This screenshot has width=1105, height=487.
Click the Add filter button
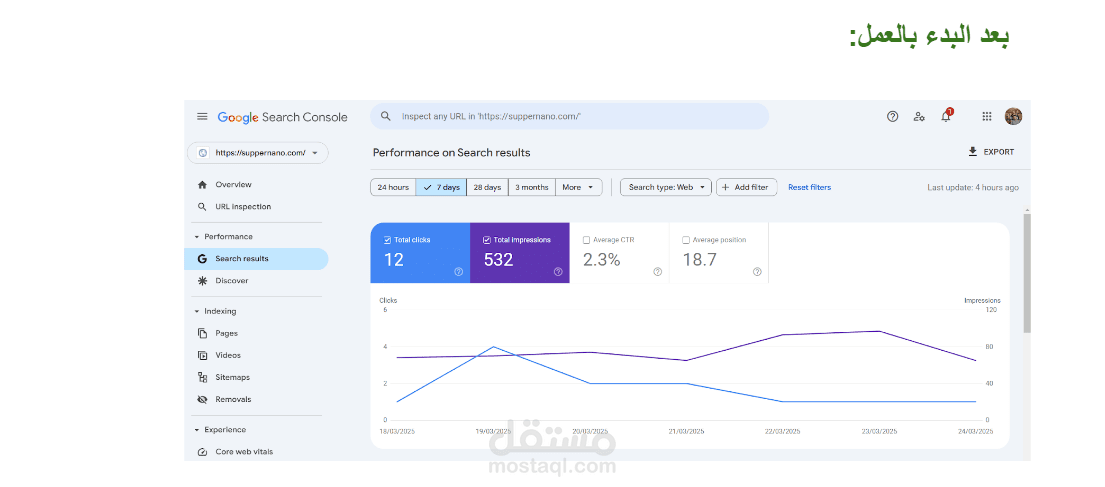(746, 187)
